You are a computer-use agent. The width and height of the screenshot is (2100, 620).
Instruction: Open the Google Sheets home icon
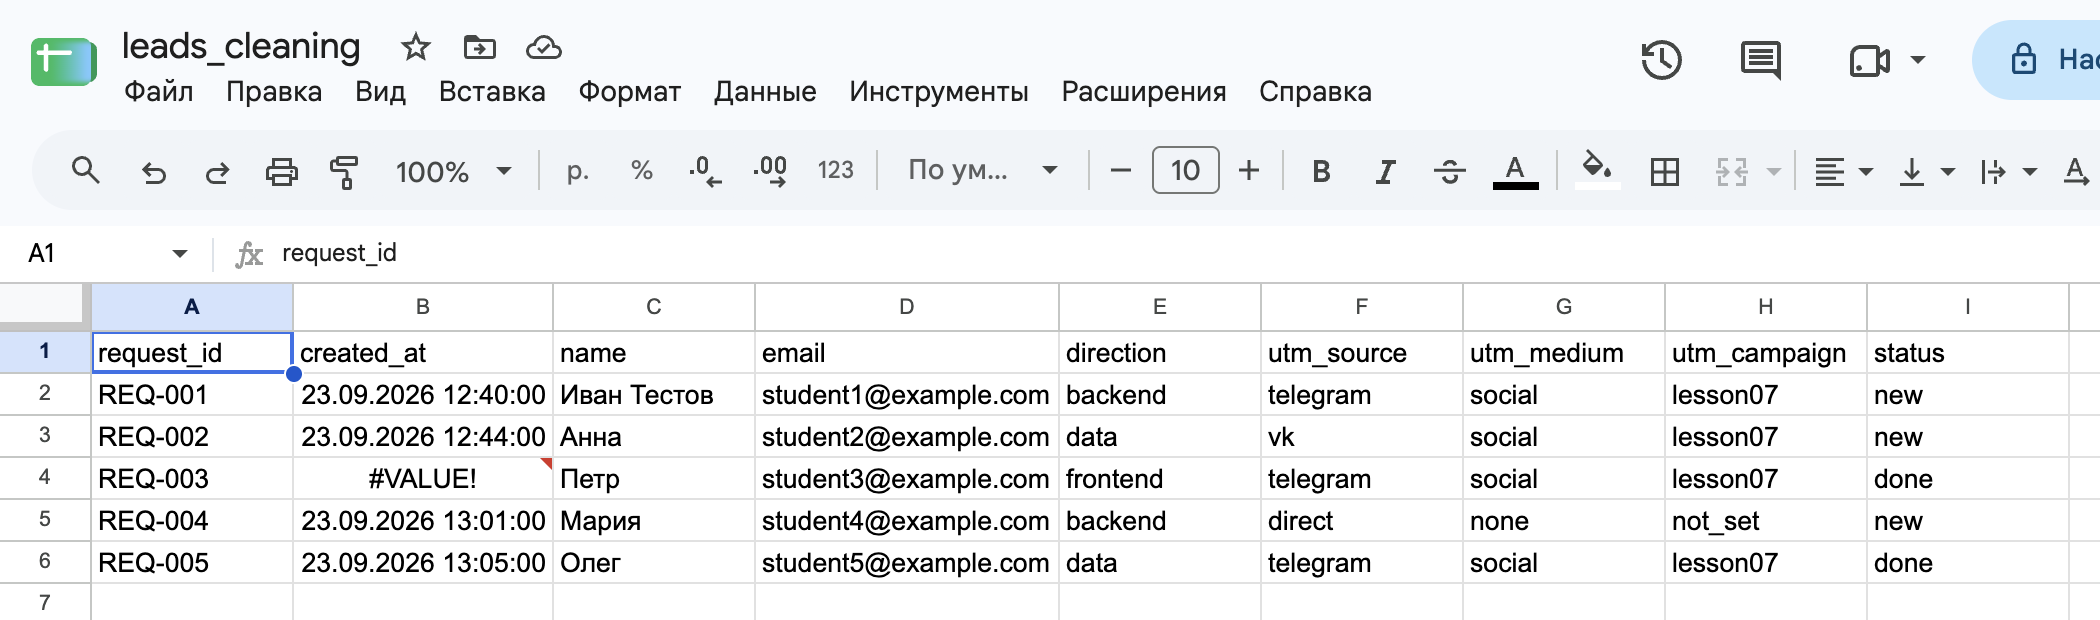(x=63, y=62)
